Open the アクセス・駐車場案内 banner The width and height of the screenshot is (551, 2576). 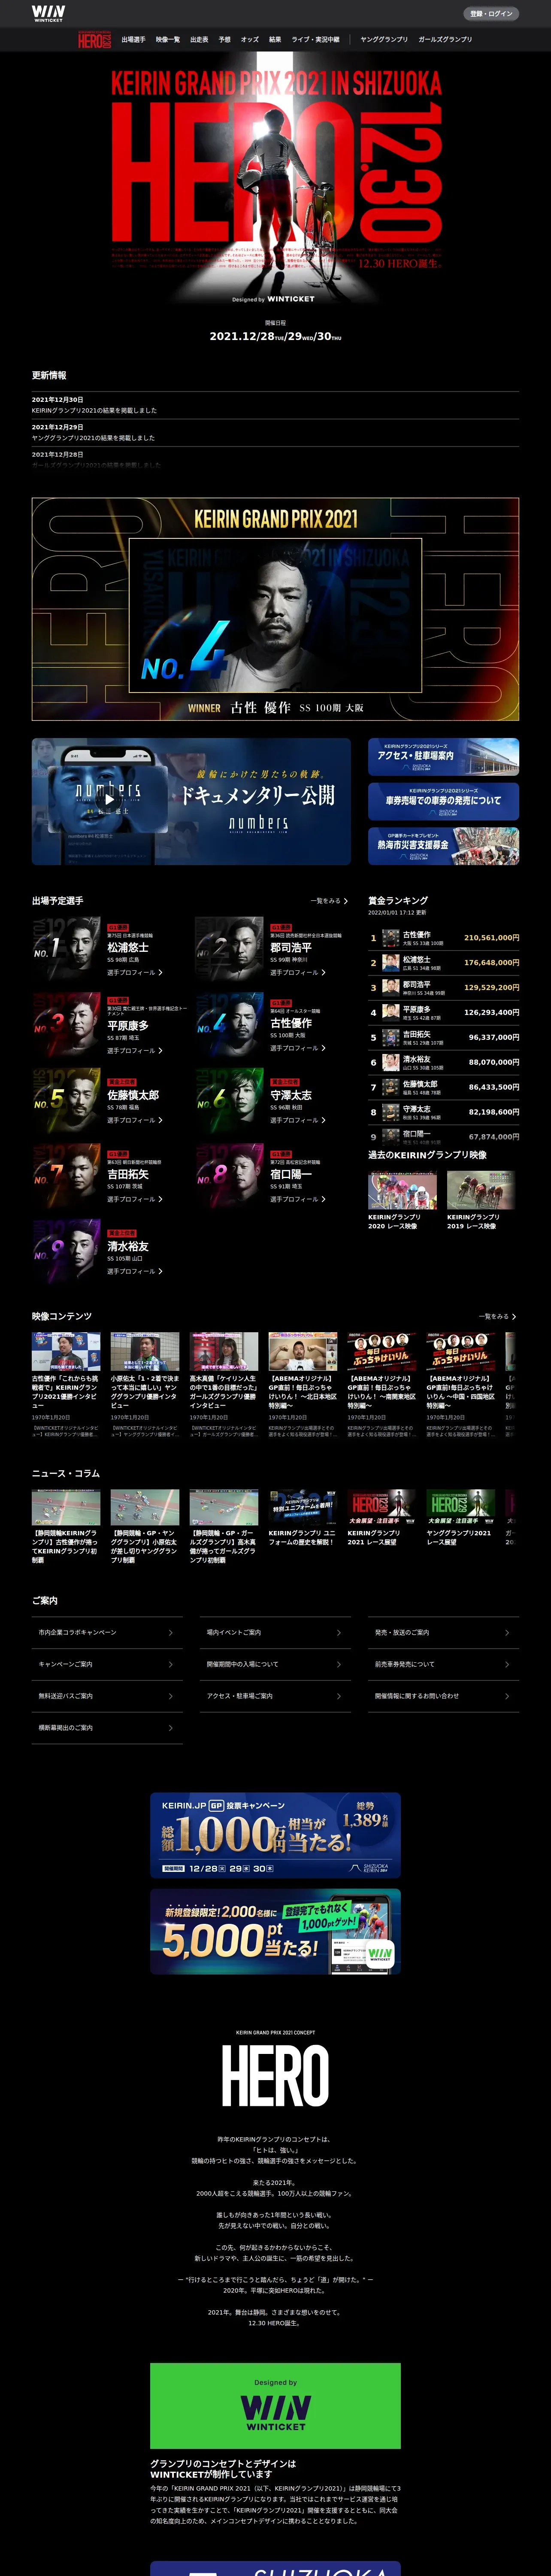tap(443, 757)
